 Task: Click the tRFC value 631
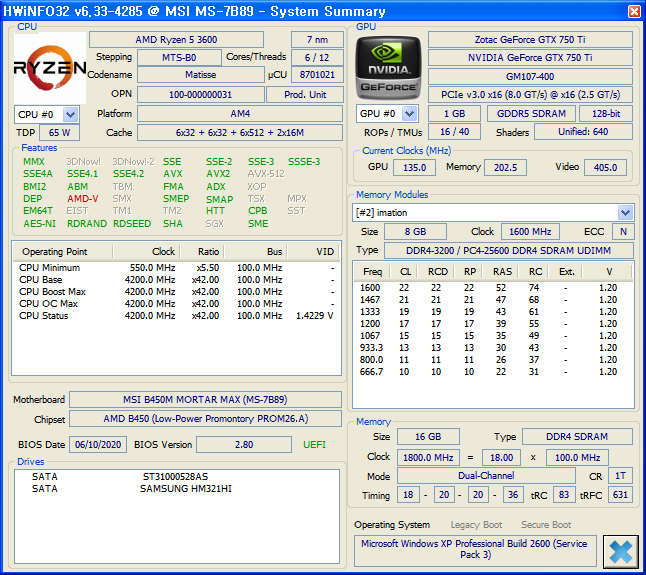click(x=620, y=495)
